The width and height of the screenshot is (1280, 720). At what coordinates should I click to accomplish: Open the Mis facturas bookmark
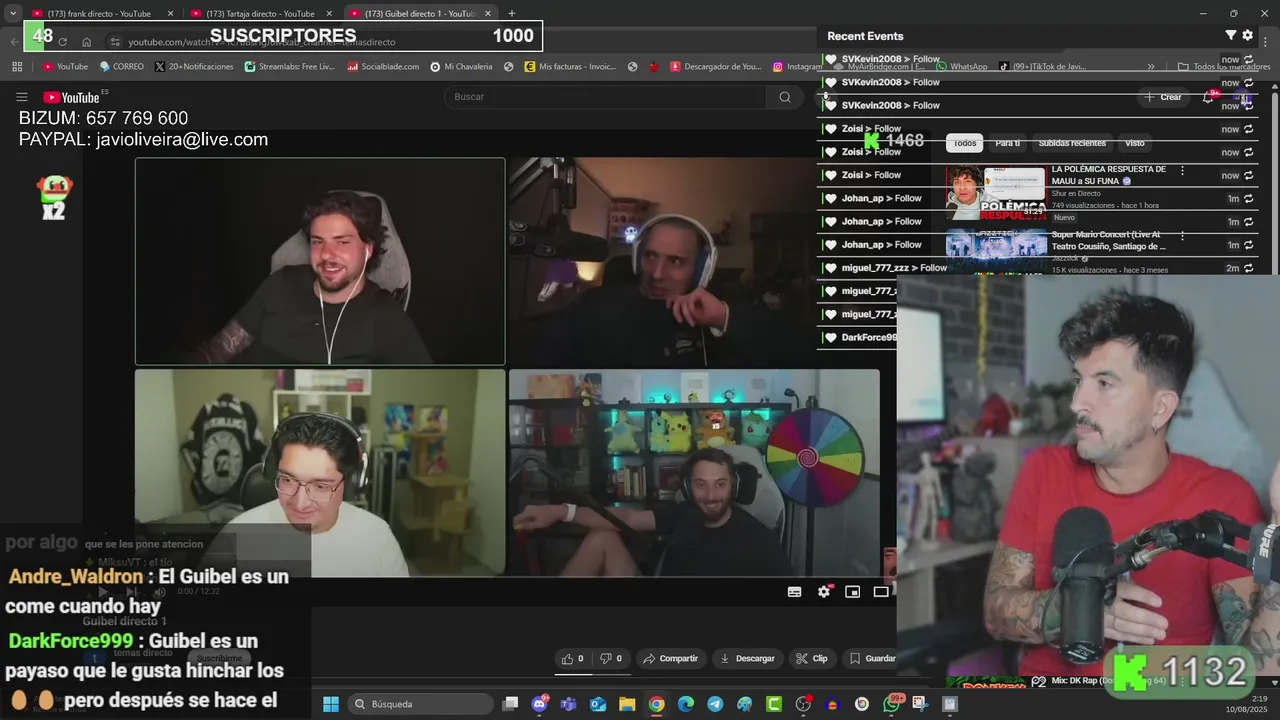coord(570,67)
